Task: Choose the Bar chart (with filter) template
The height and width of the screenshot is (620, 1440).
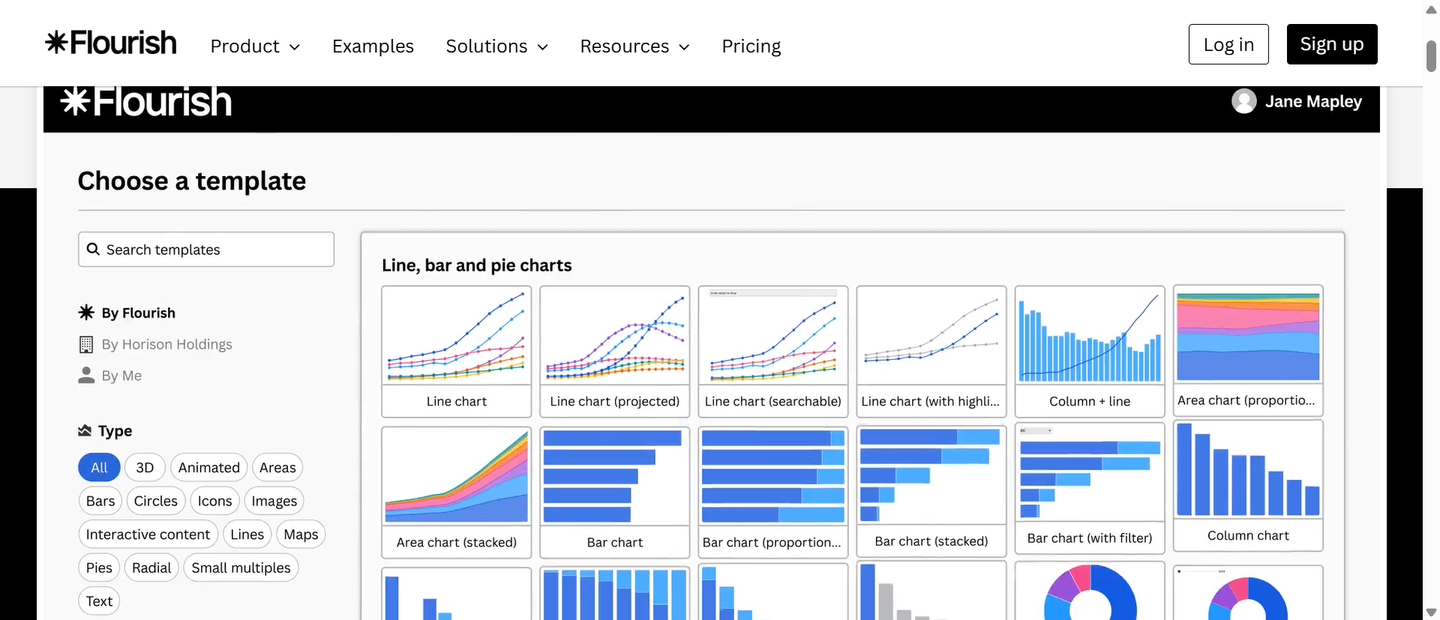Action: point(1090,487)
